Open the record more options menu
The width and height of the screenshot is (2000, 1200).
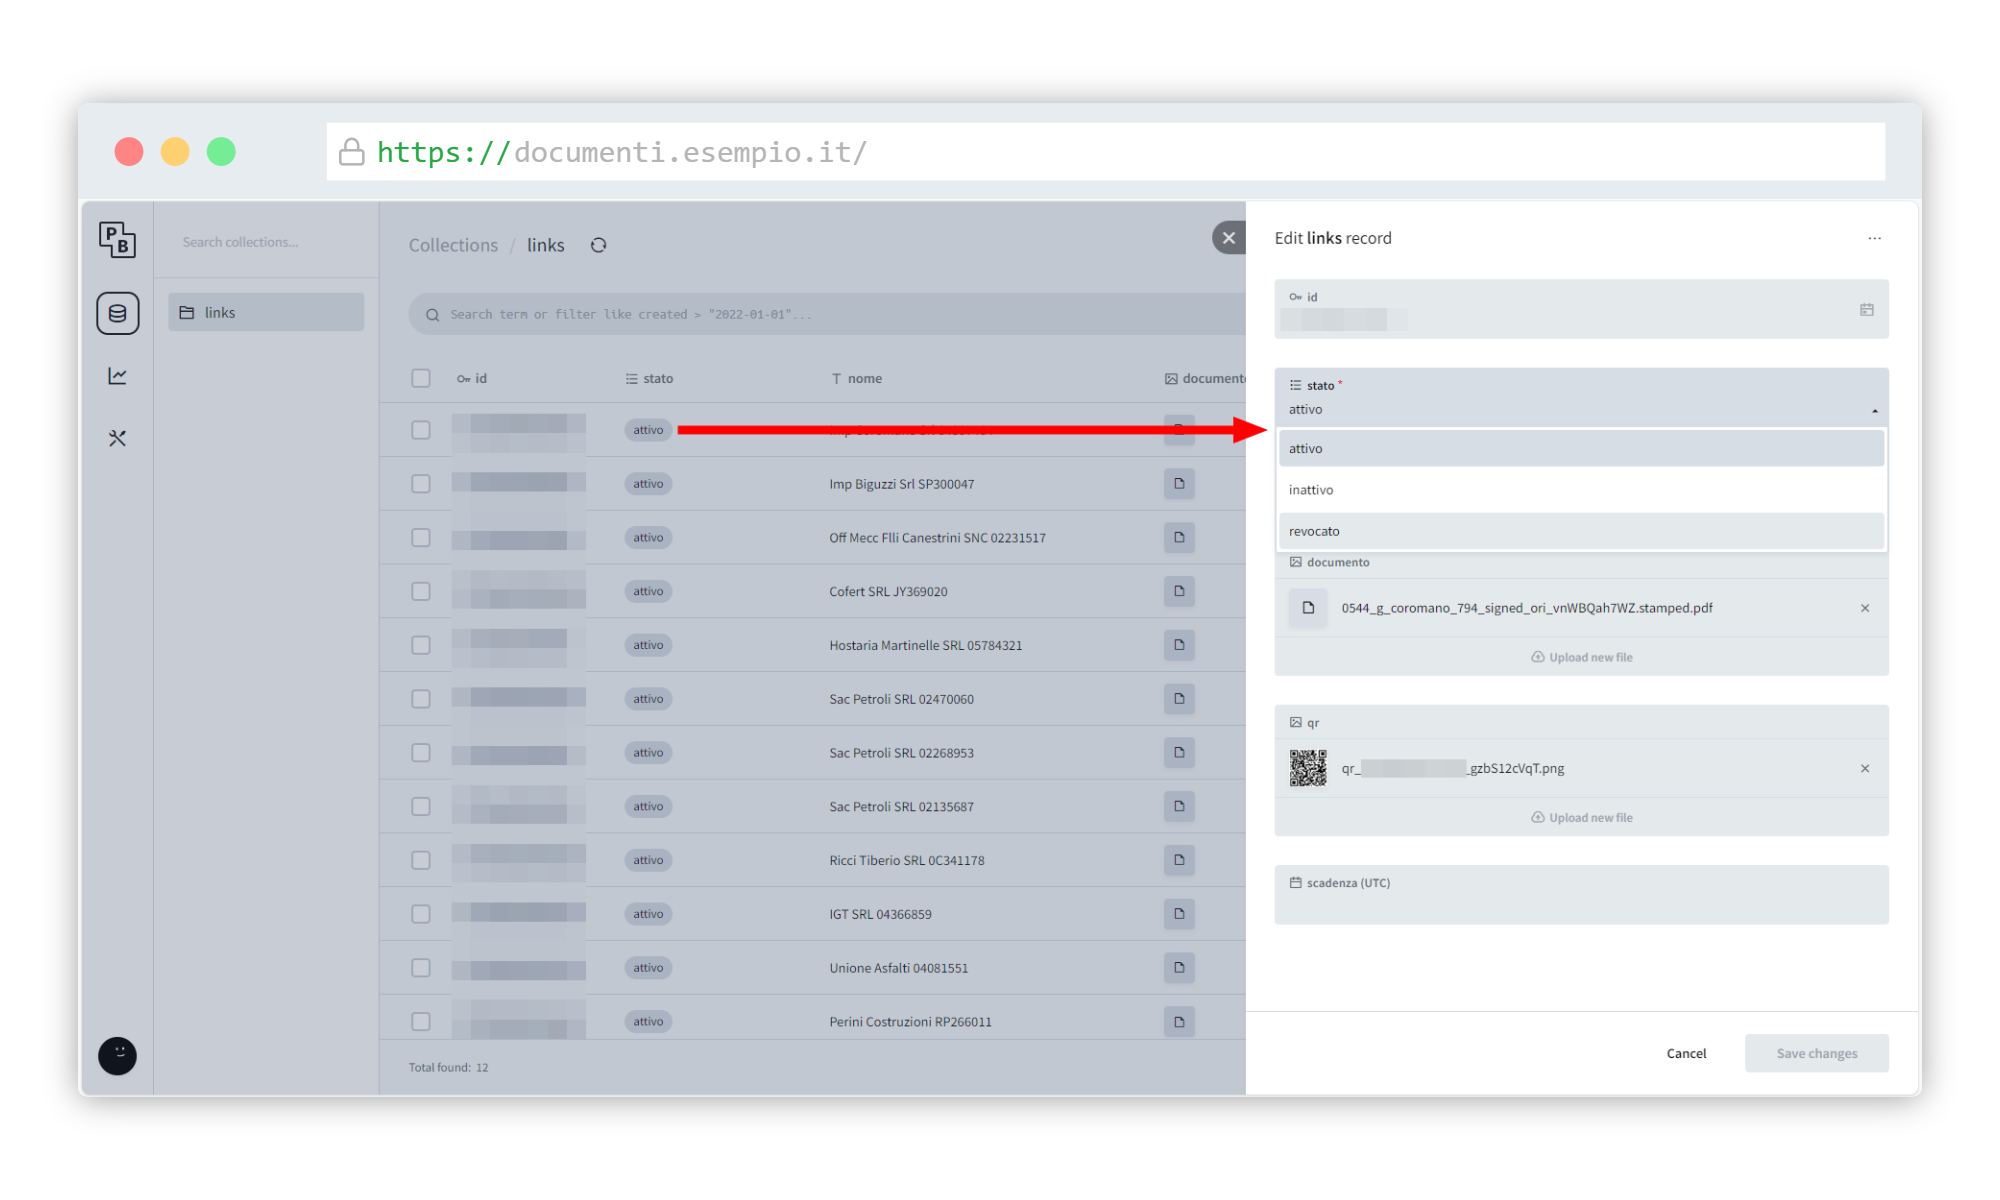coord(1874,238)
